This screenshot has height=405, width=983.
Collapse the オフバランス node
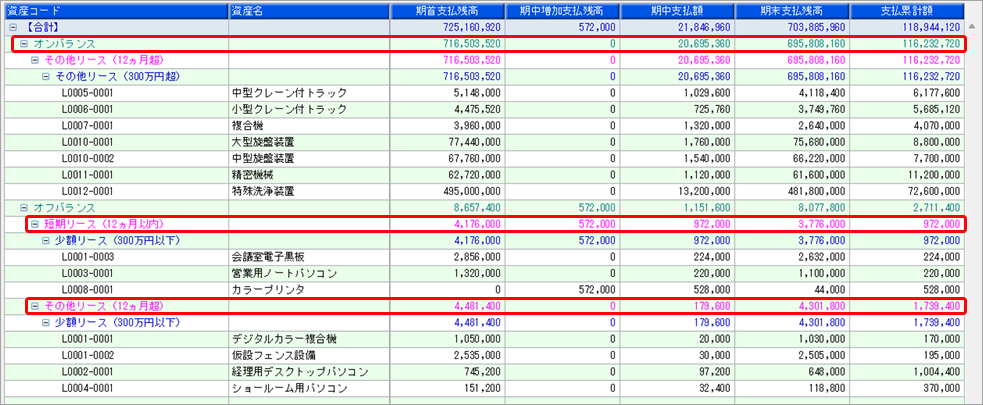pos(24,208)
